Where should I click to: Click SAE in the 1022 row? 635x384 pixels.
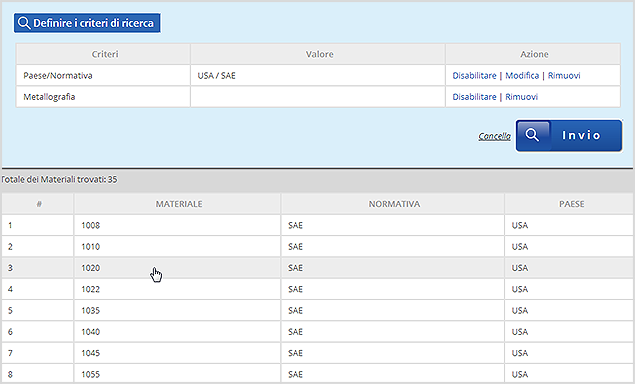(x=295, y=289)
